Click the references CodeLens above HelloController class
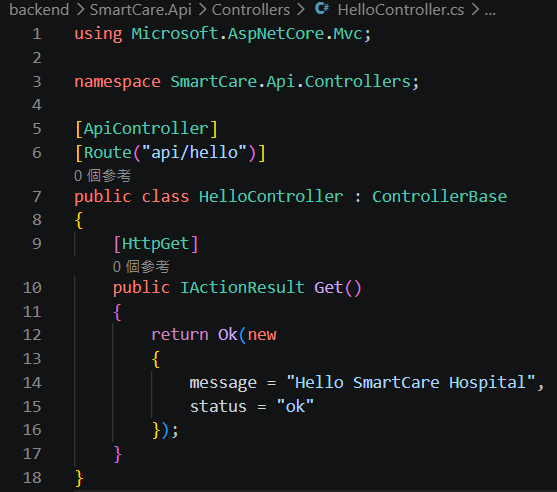Viewport: 557px width, 492px height. click(102, 175)
